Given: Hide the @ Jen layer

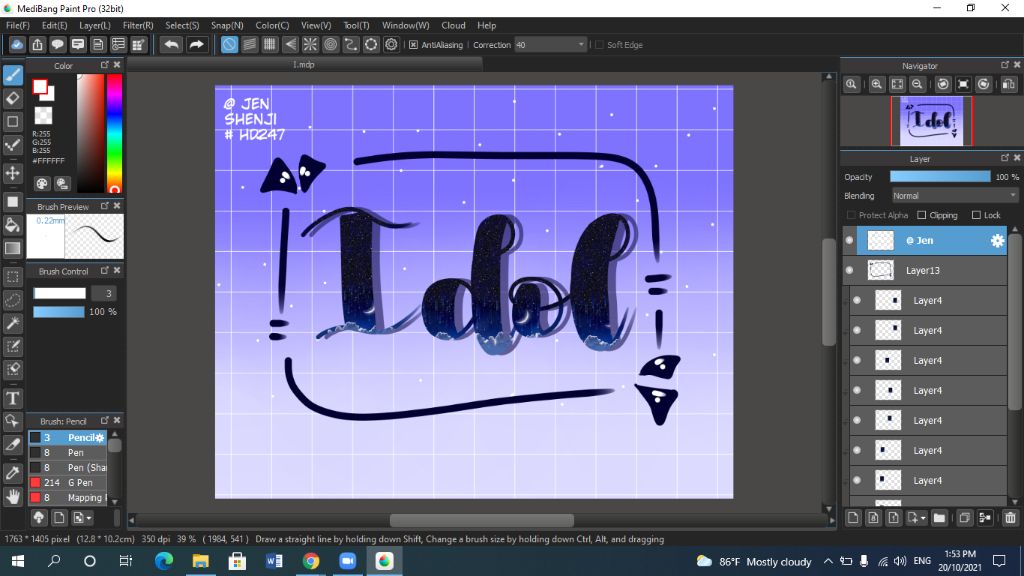Looking at the screenshot, I should tap(849, 240).
